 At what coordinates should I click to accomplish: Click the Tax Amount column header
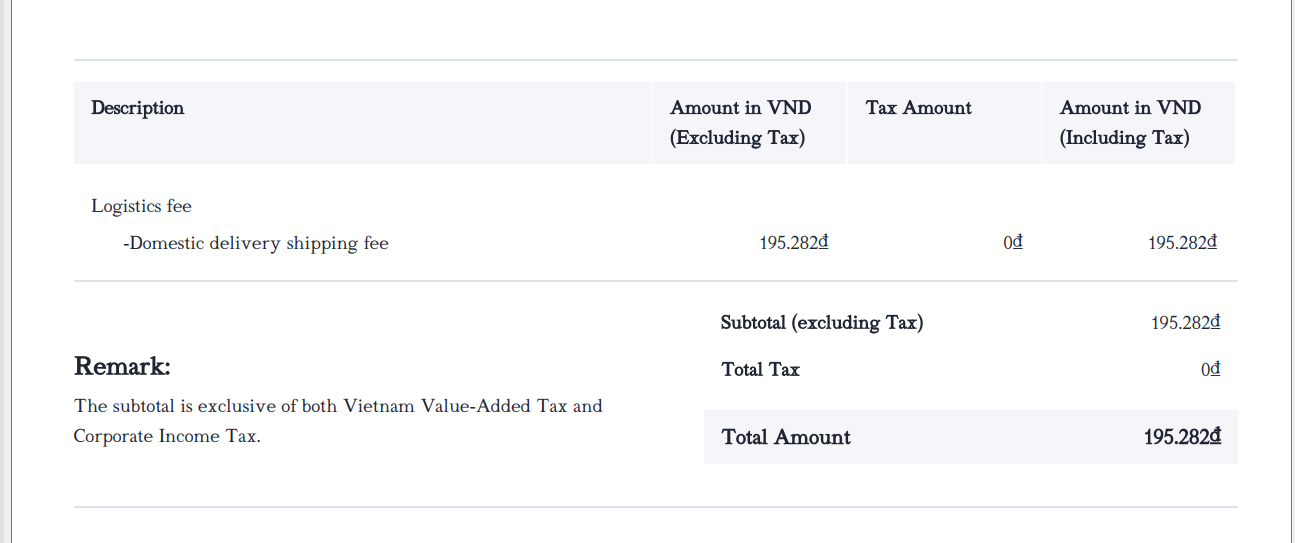point(918,108)
